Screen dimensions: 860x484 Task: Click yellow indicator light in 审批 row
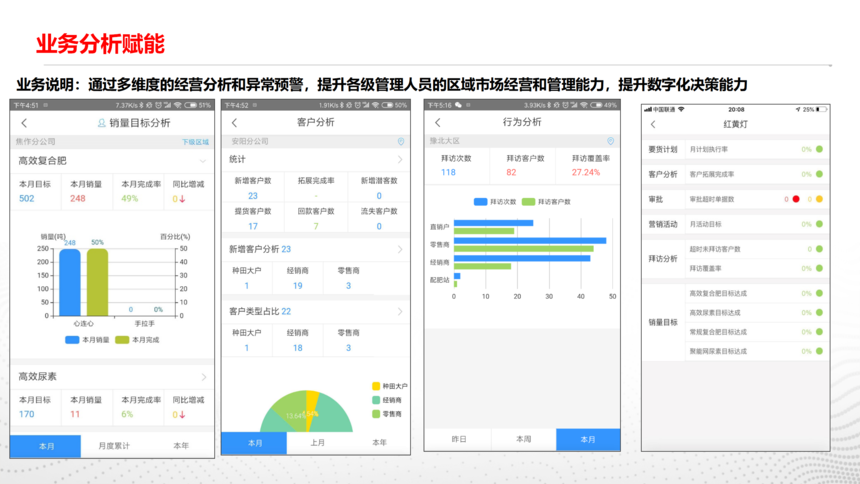819,199
